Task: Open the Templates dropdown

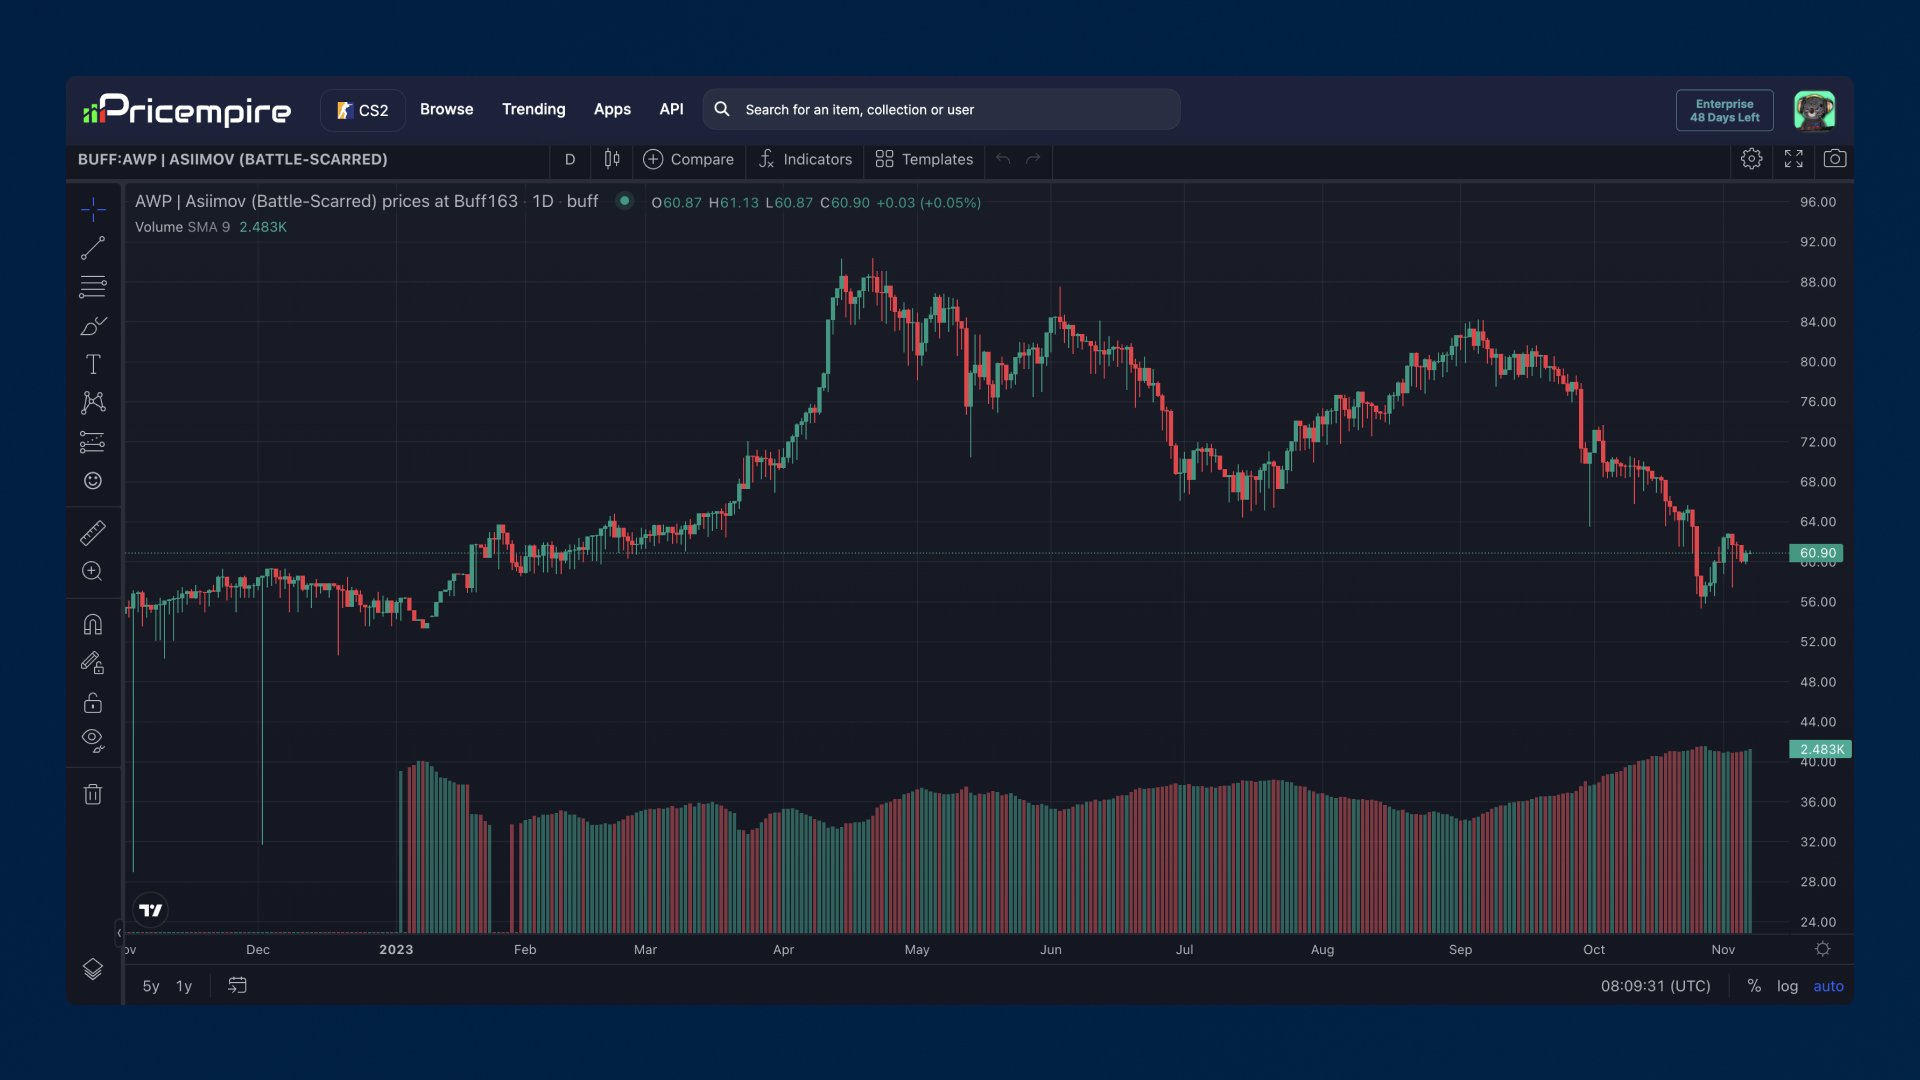Action: pyautogui.click(x=924, y=160)
